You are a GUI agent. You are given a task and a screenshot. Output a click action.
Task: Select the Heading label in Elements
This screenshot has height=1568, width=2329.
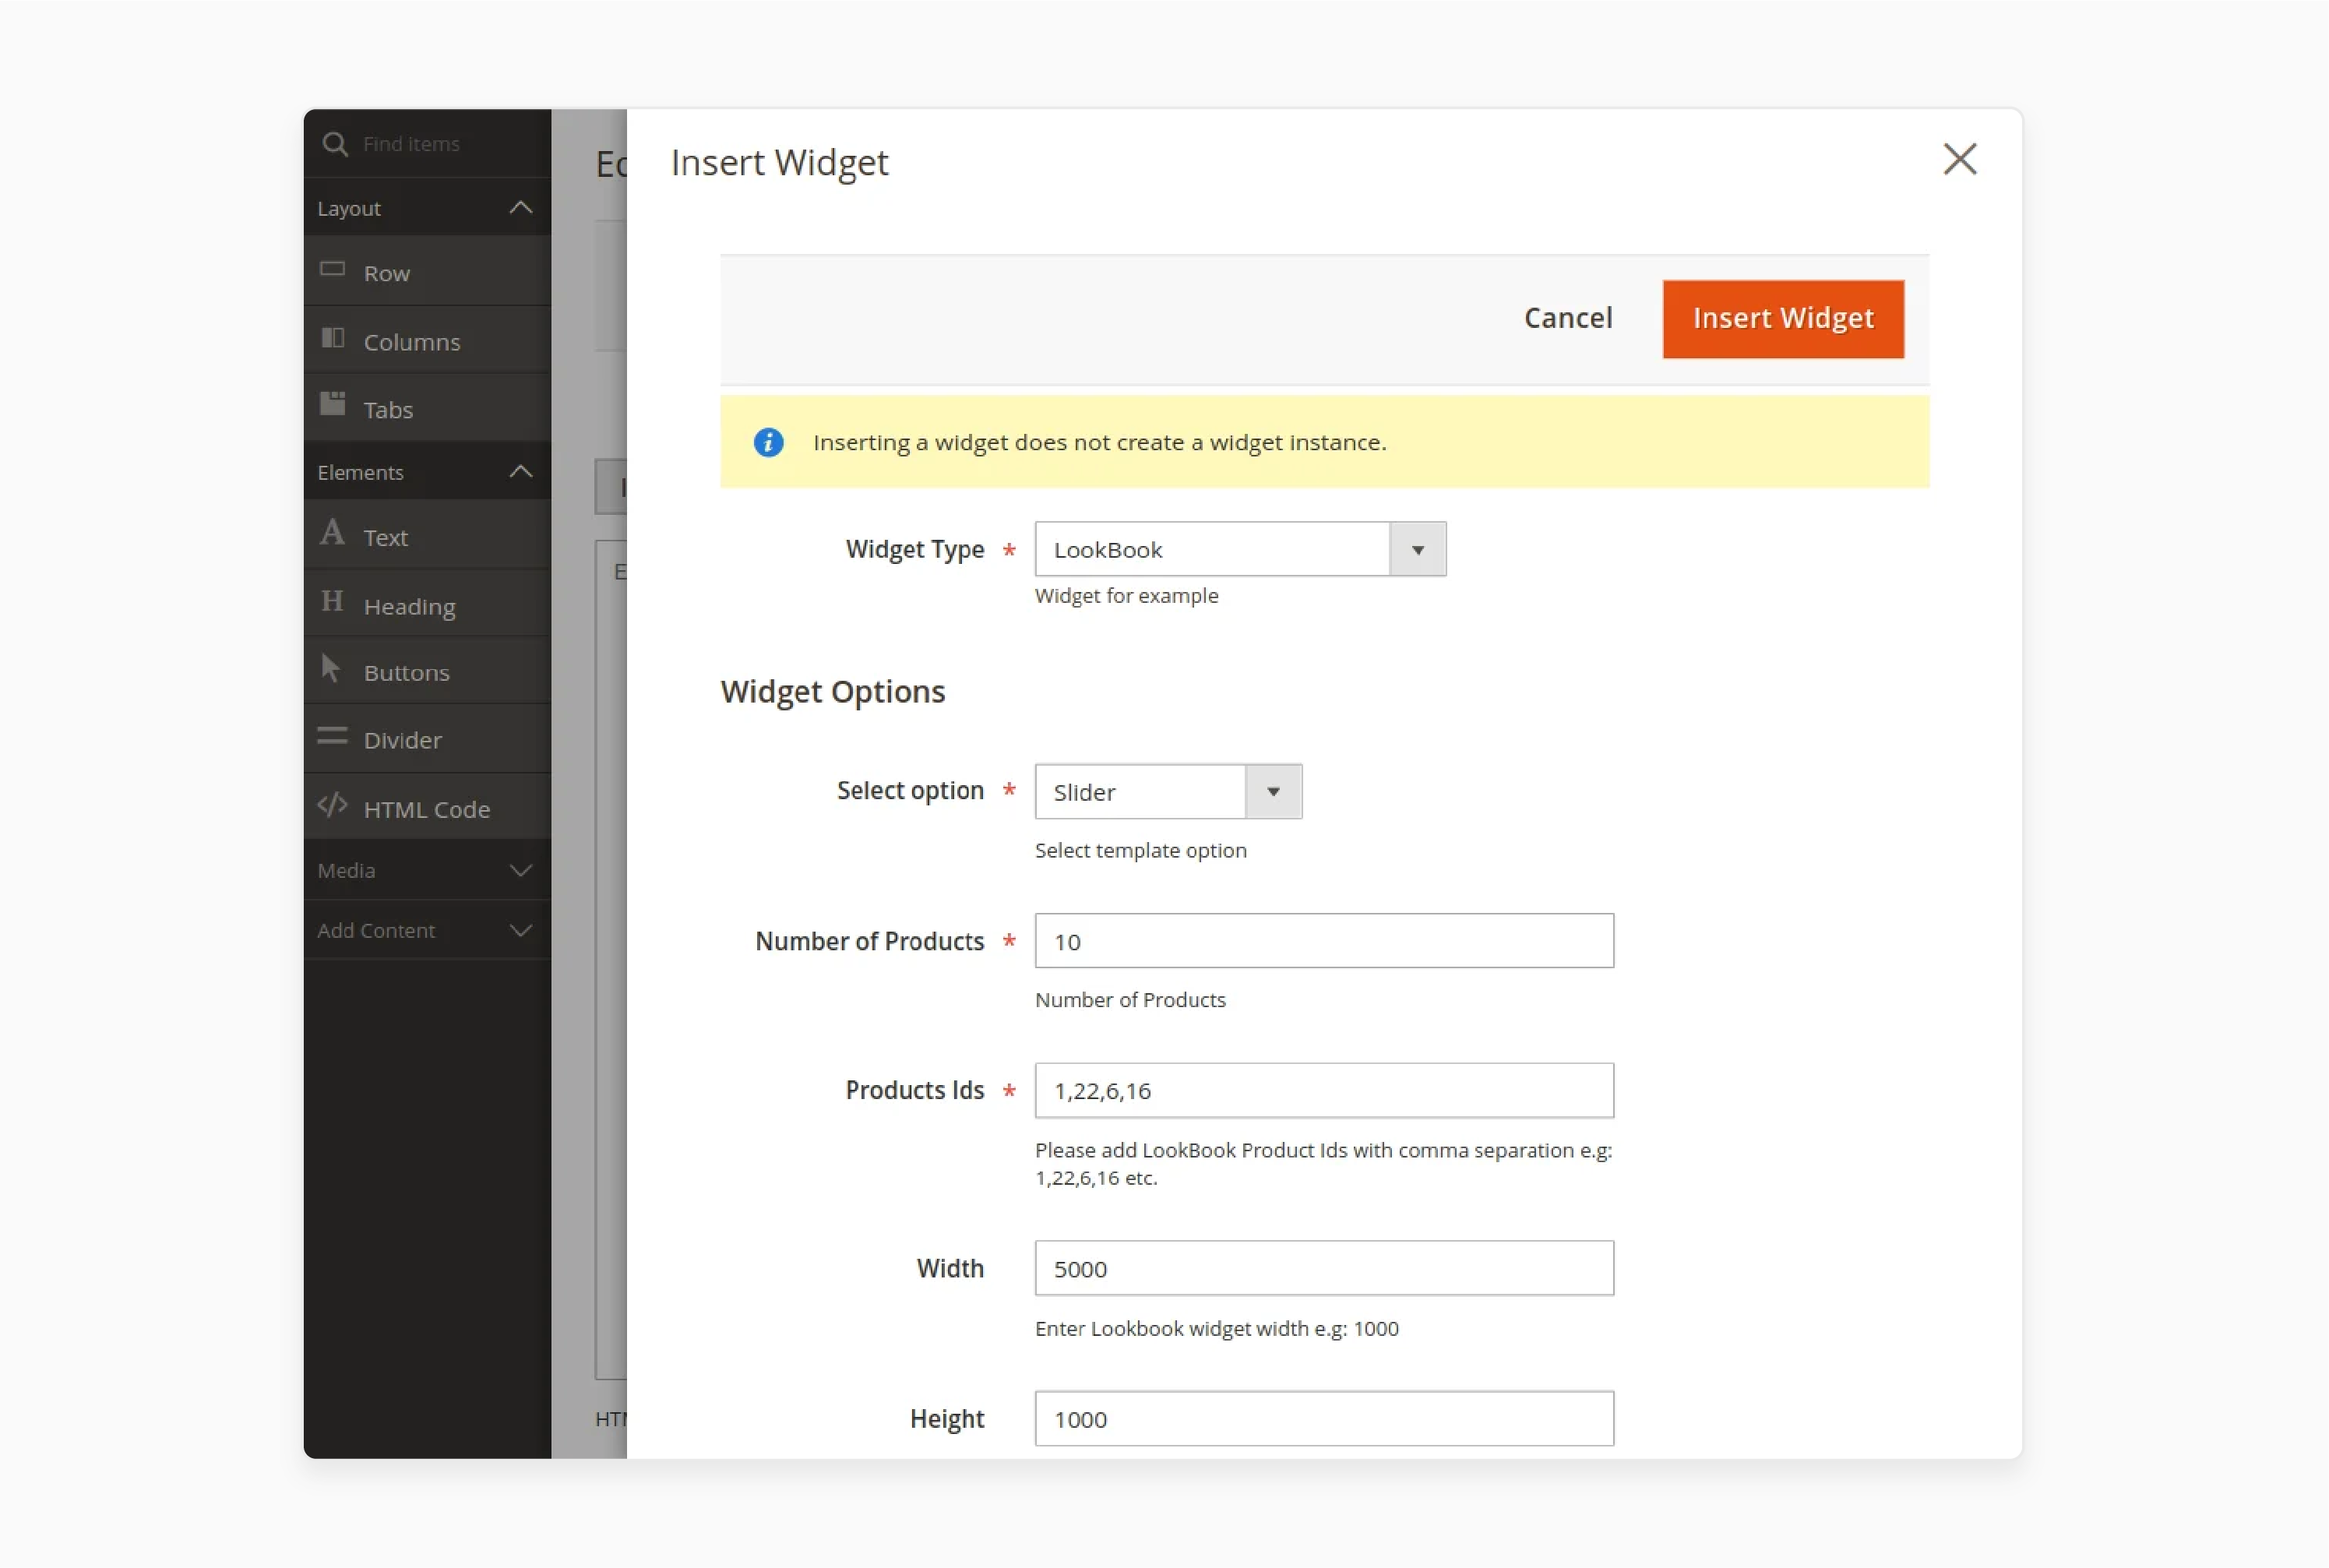tap(410, 607)
